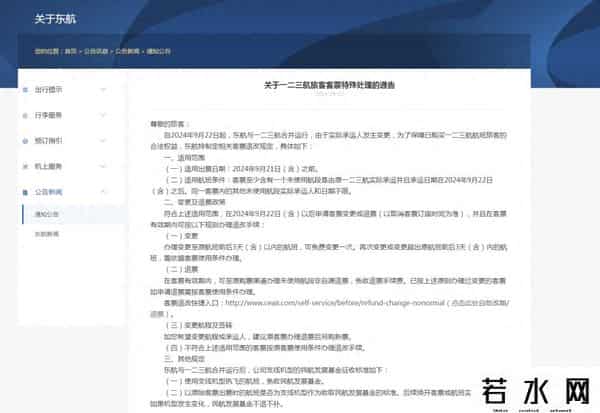Open the 机上服务 menu section
The image size is (600, 413).
pos(48,166)
